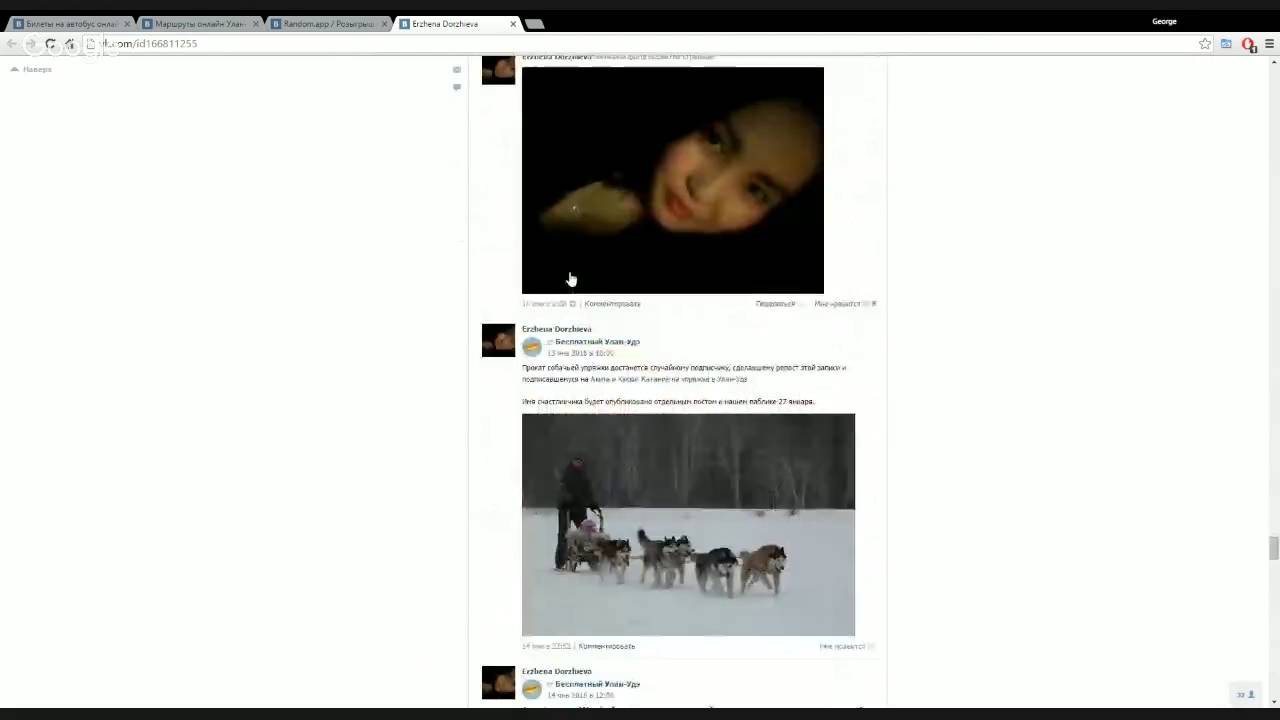Open the dog sled post date link
This screenshot has height=720, width=1280.
coord(580,353)
